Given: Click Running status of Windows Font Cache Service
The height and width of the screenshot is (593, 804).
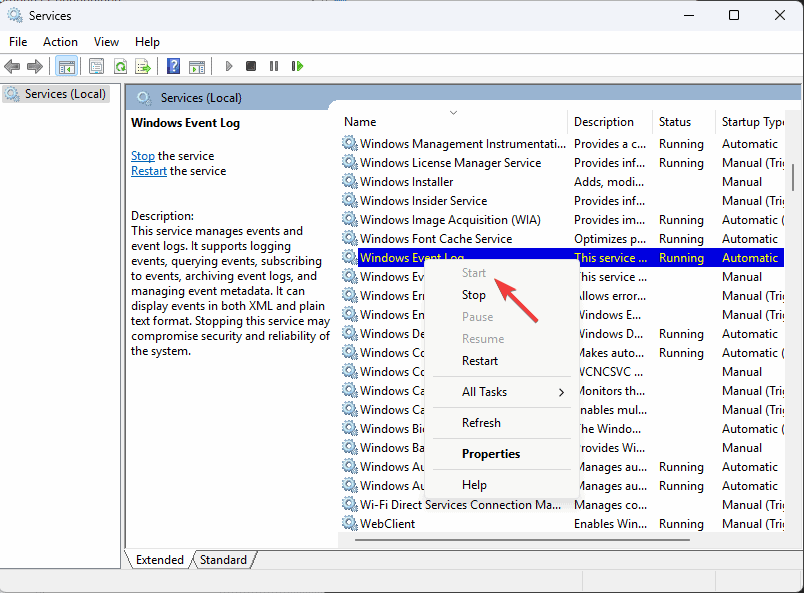Looking at the screenshot, I should [681, 239].
